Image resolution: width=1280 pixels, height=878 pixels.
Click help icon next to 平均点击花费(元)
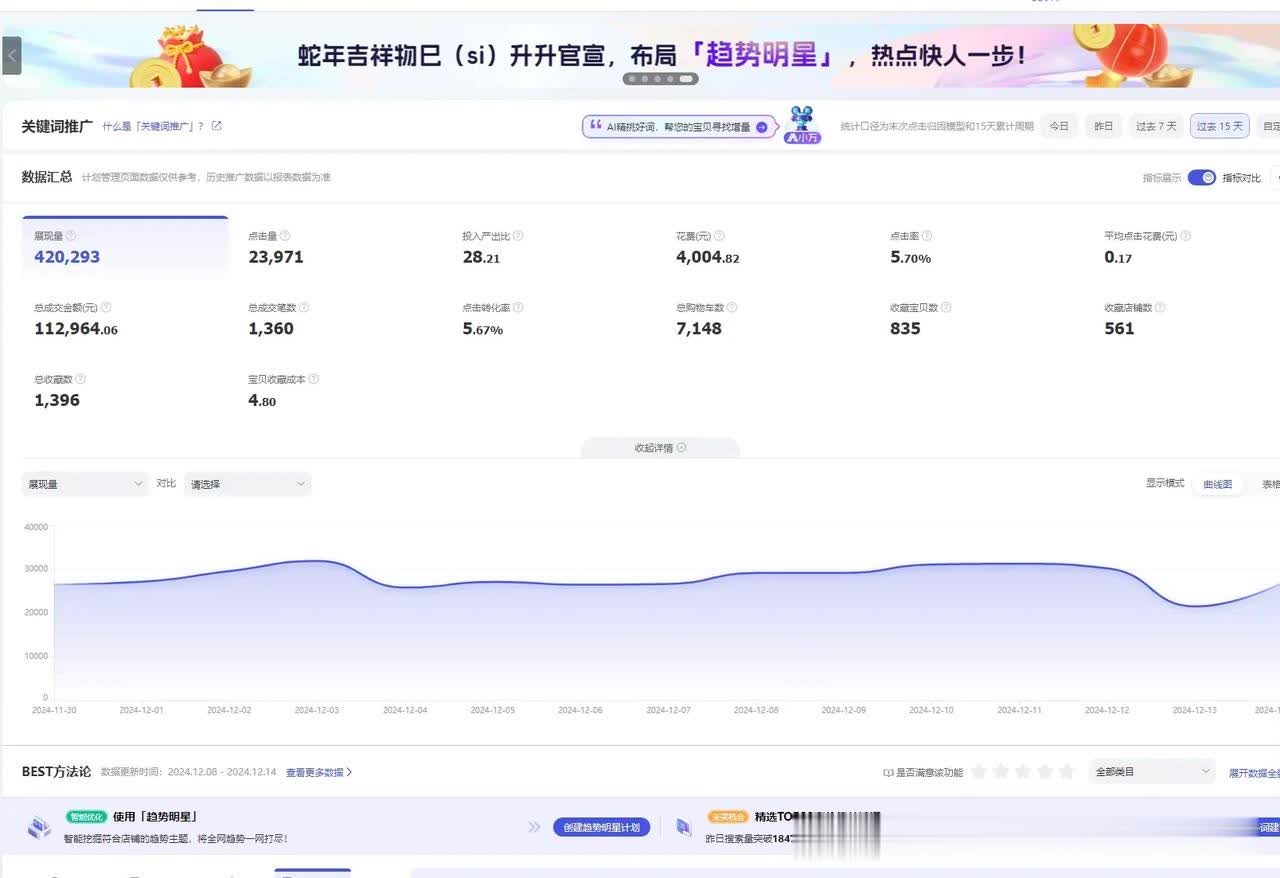[x=1186, y=236]
